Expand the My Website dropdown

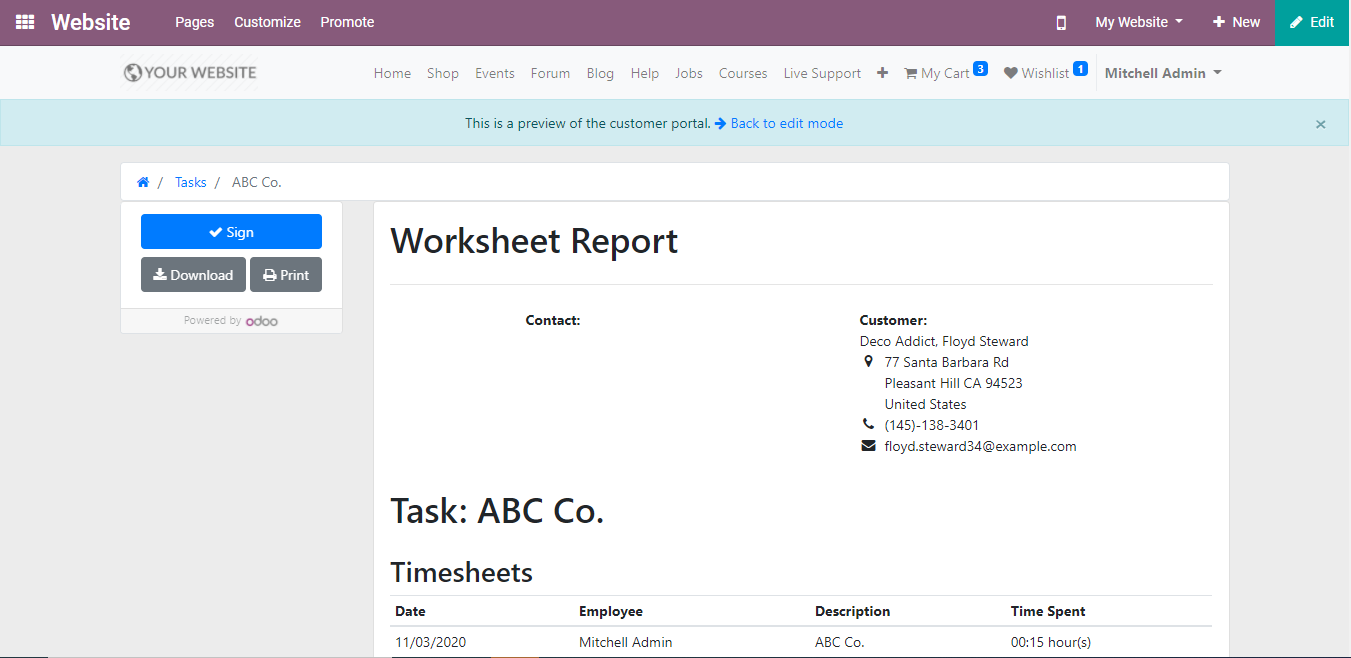[1138, 22]
